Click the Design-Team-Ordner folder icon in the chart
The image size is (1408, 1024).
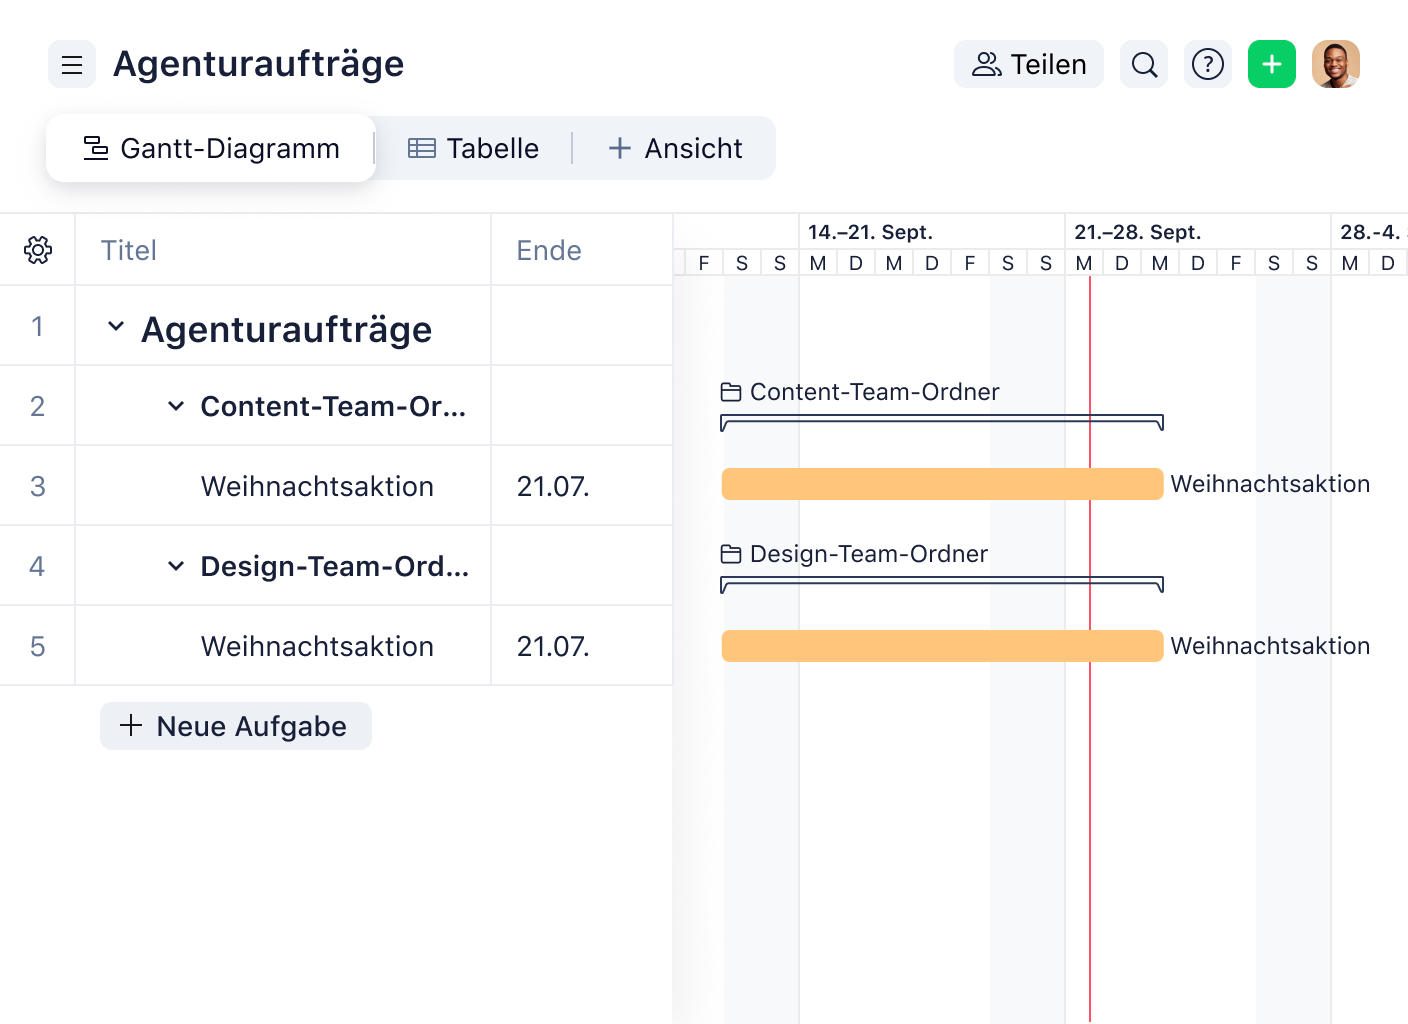point(731,553)
